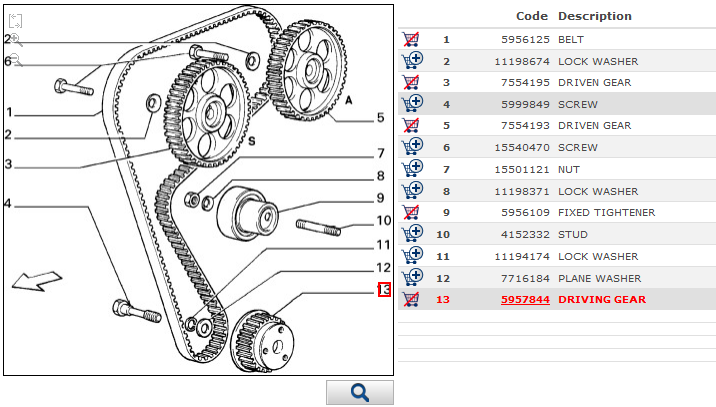This screenshot has width=716, height=407.
Task: Click callout number 9 on the diagram
Action: (x=380, y=198)
